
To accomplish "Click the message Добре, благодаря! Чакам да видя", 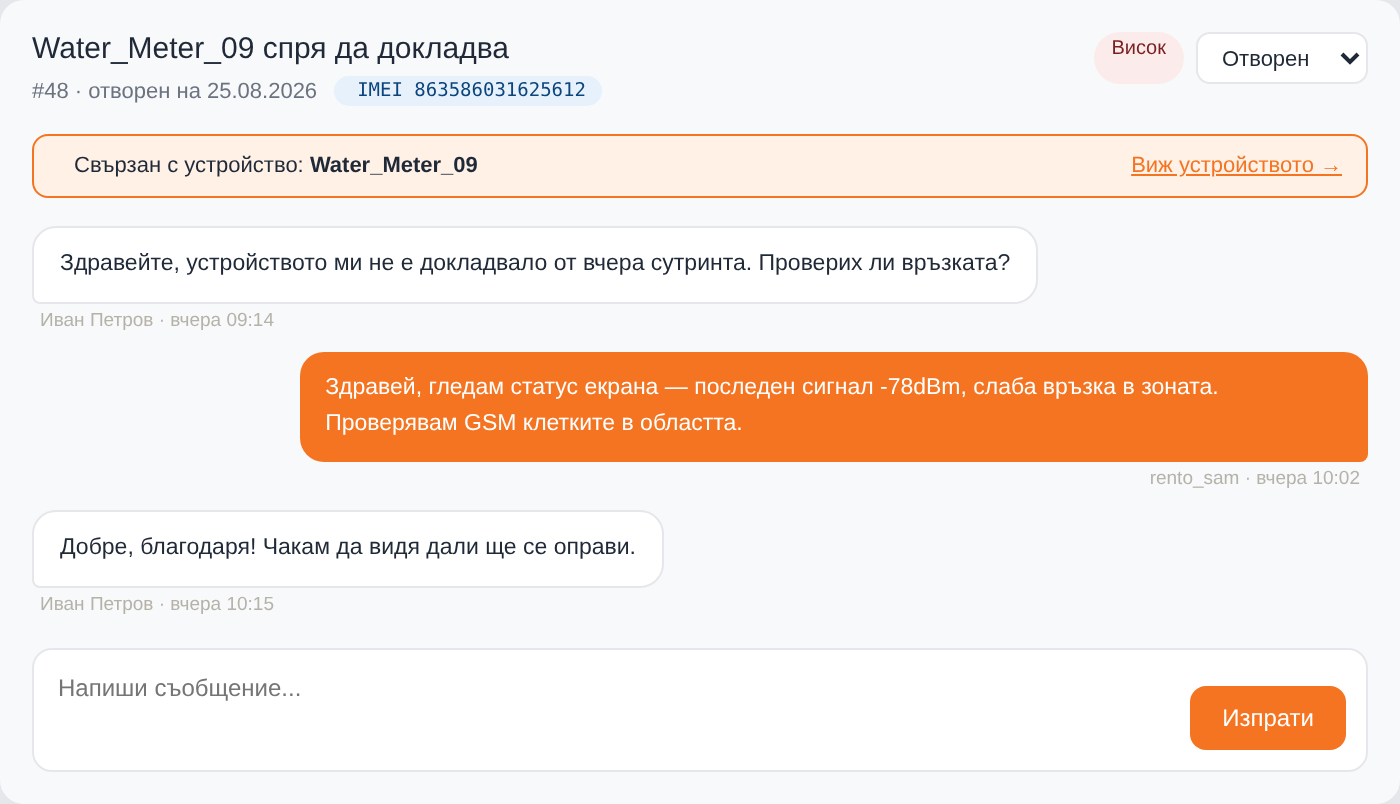I will click(x=348, y=548).
